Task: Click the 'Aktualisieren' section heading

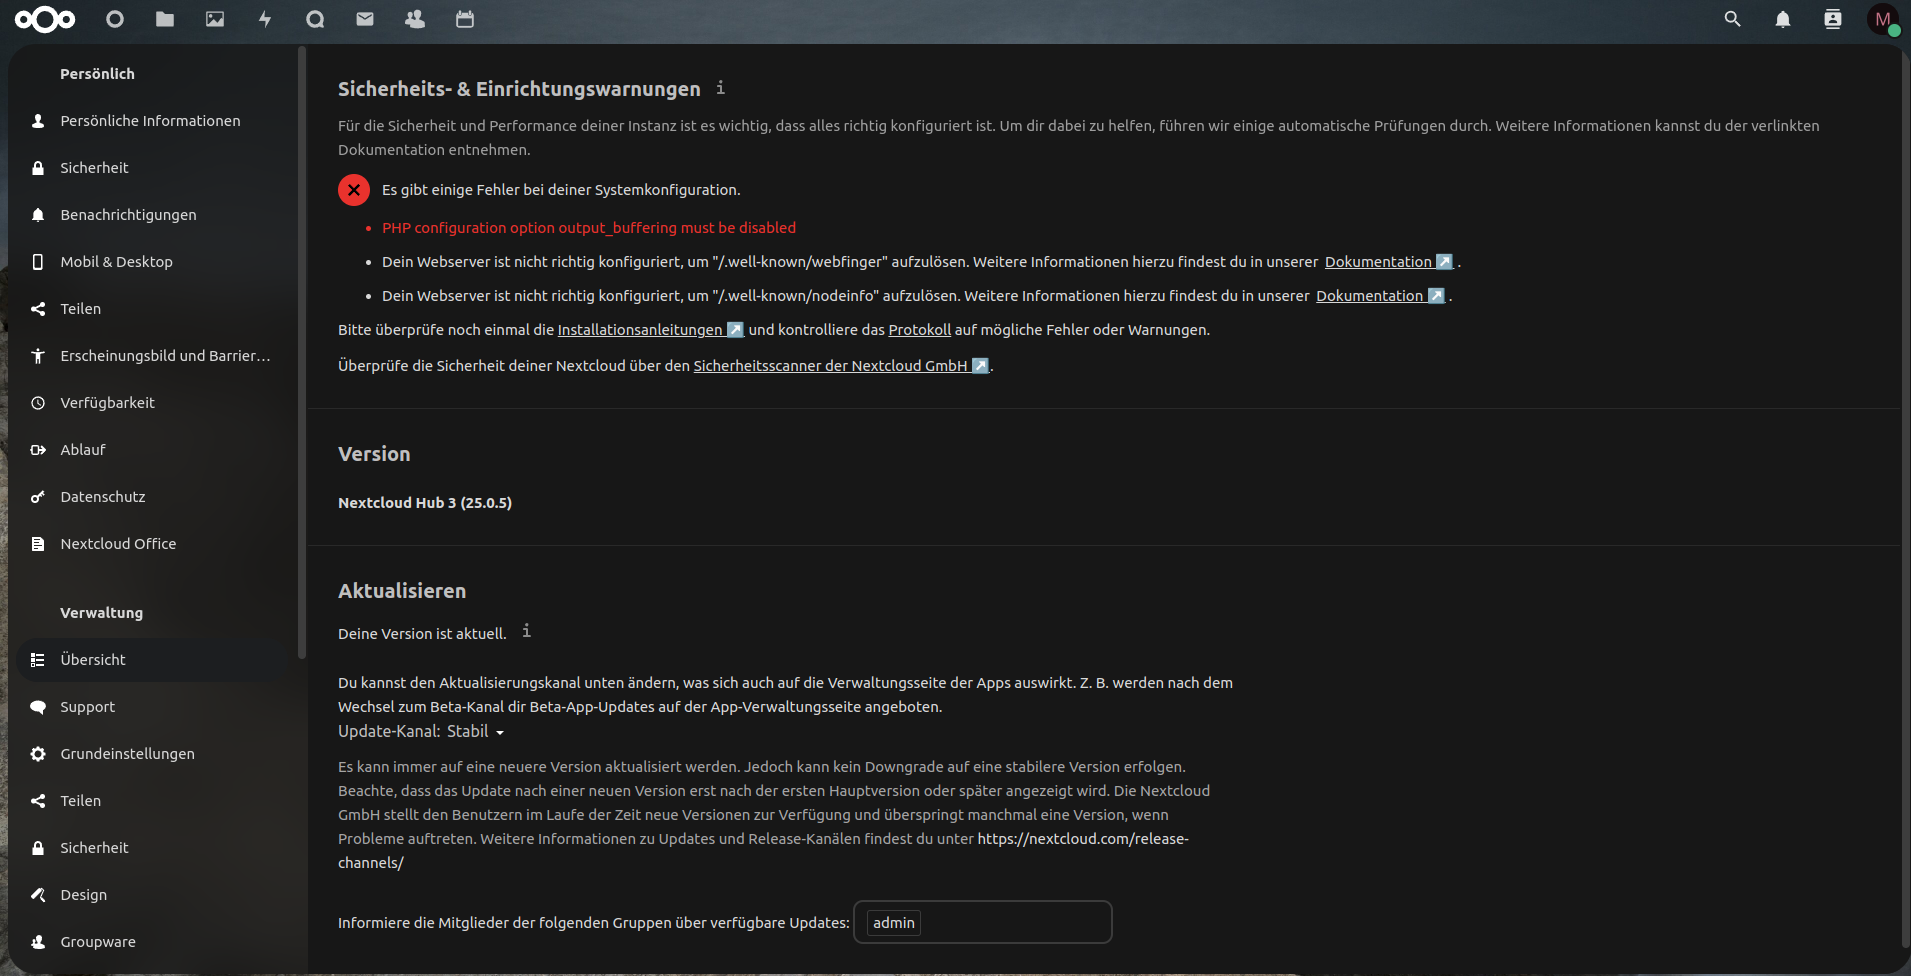Action: click(x=402, y=591)
